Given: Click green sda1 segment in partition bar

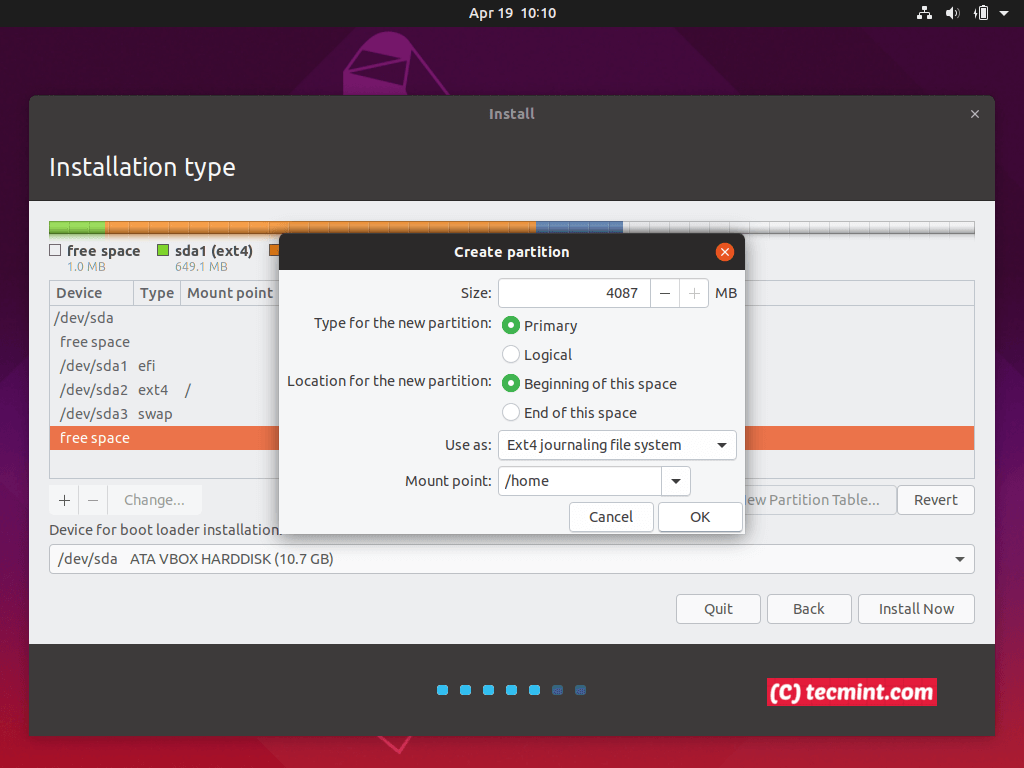Looking at the screenshot, I should click(77, 227).
